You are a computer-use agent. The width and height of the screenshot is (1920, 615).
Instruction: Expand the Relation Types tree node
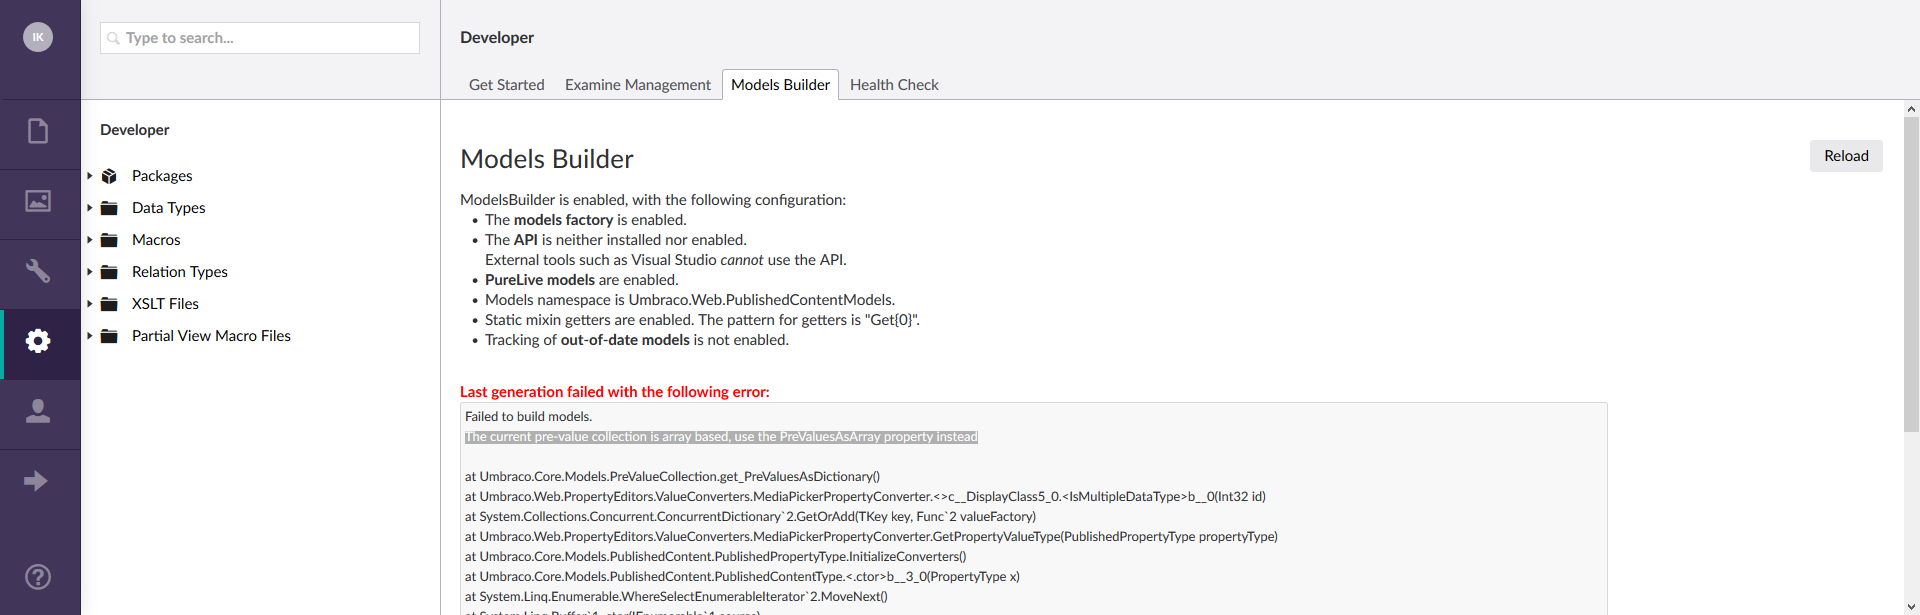[x=89, y=272]
